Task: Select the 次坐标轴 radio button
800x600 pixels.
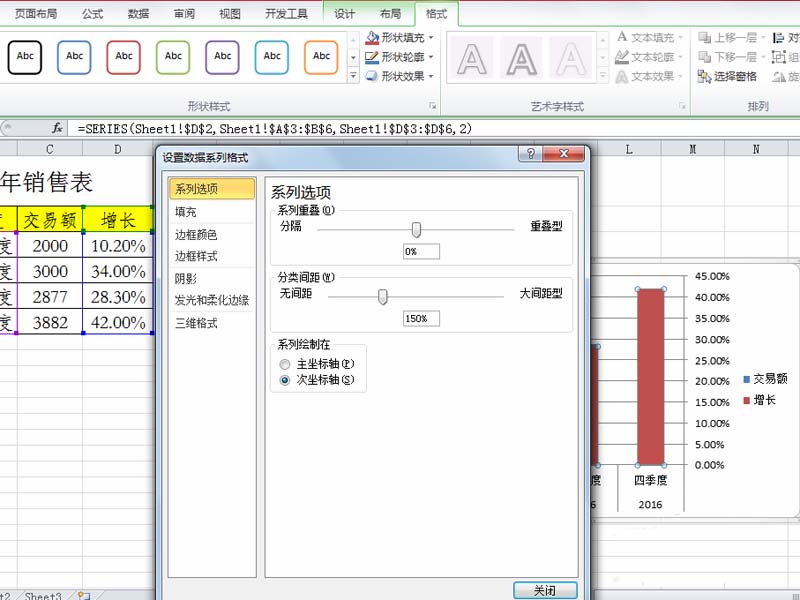Action: tap(286, 380)
